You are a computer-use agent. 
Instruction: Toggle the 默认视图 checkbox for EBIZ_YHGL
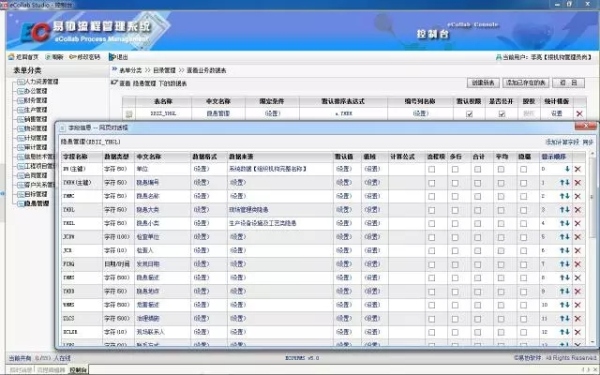tap(469, 114)
